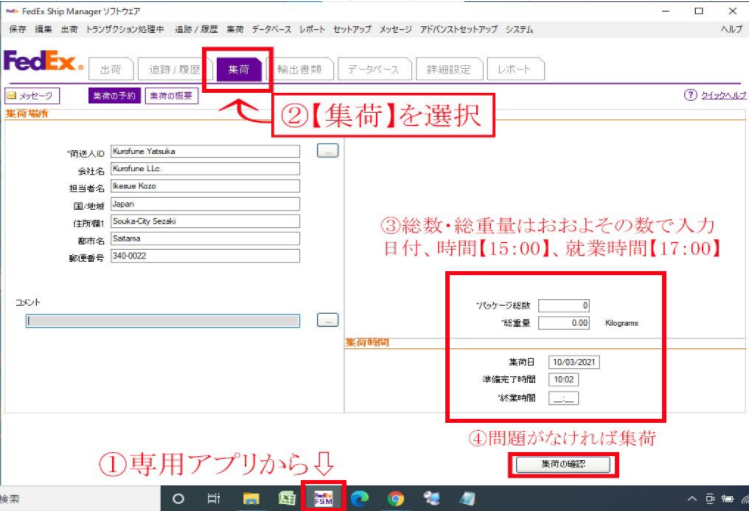This screenshot has width=749, height=511.
Task: Open the ヘルプ menu
Action: coord(732,29)
